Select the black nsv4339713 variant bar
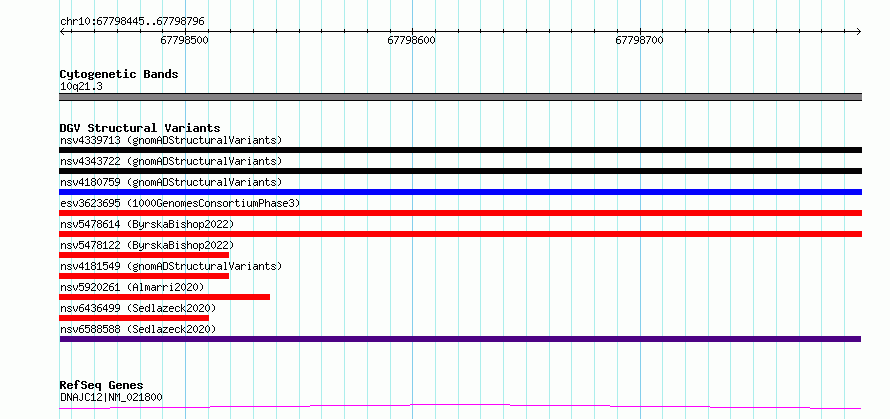The image size is (890, 419). [x=460, y=150]
